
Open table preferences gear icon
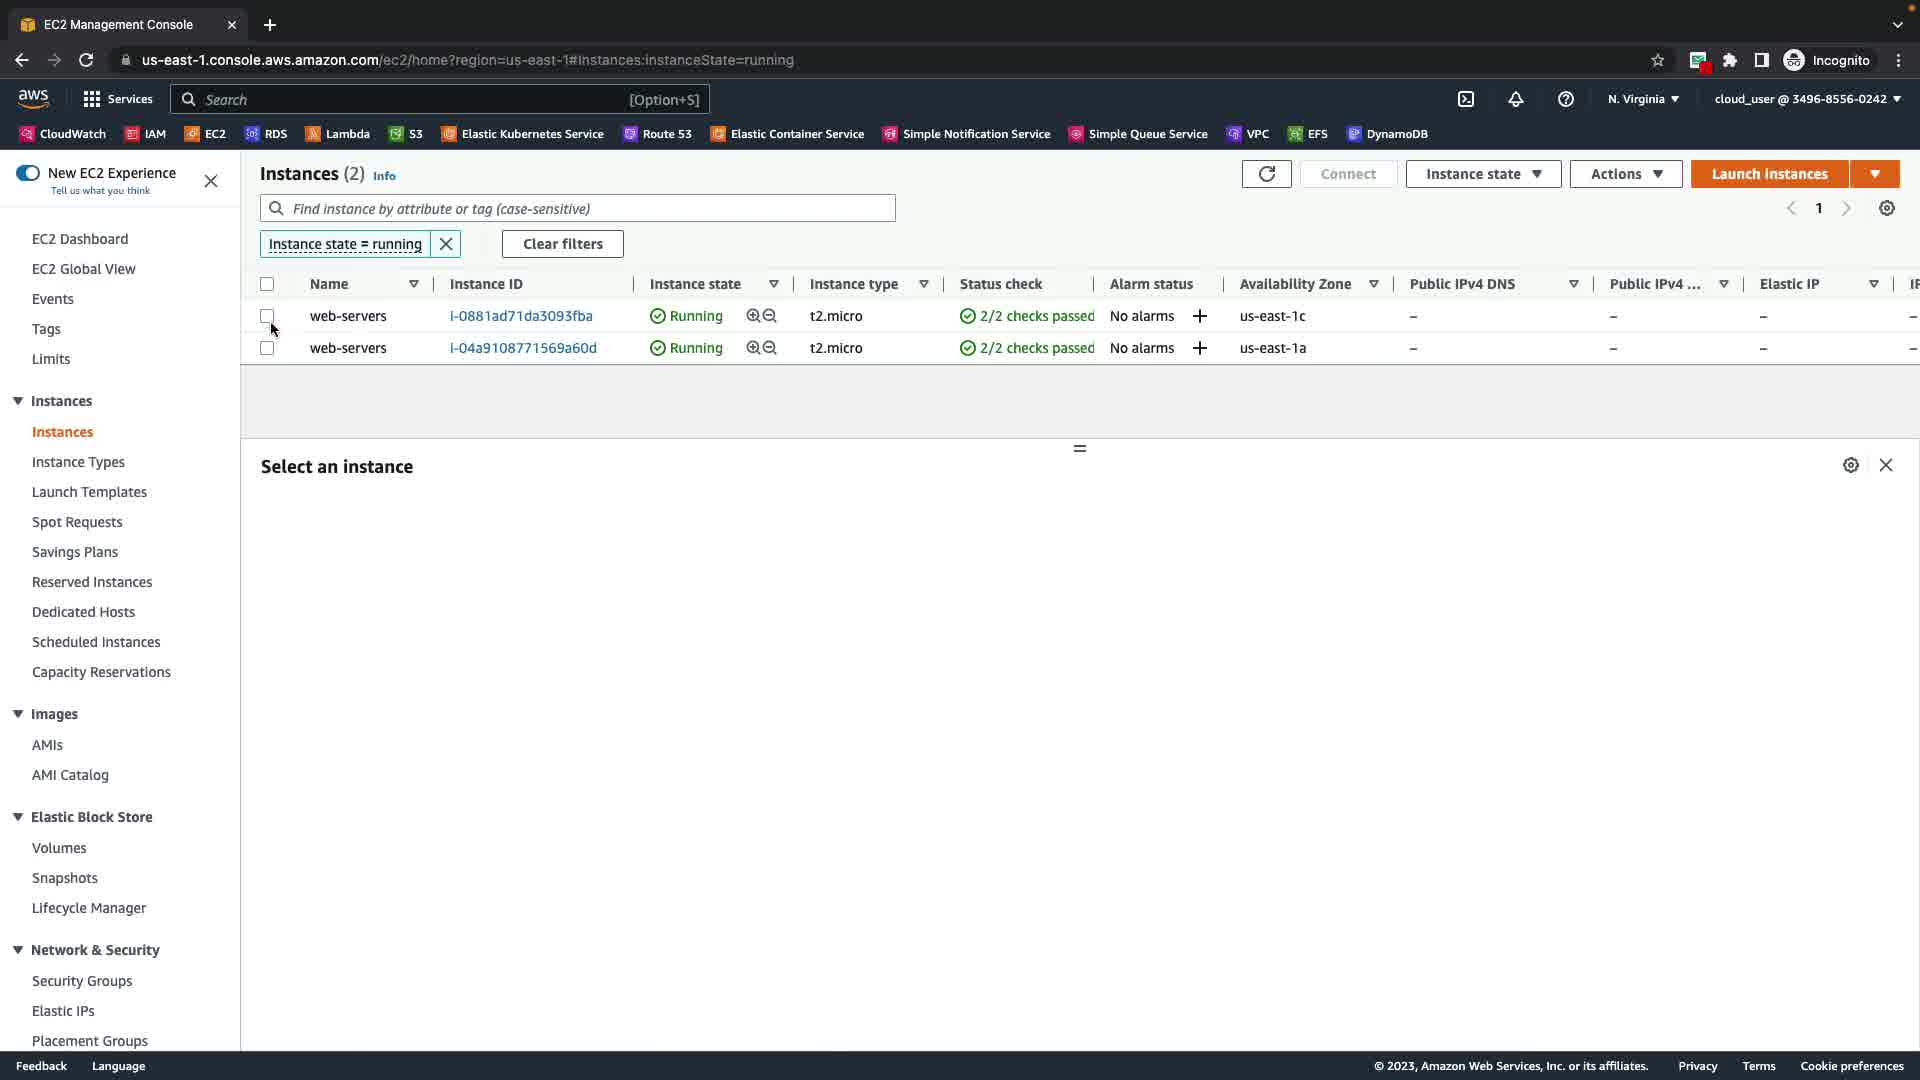(1886, 208)
